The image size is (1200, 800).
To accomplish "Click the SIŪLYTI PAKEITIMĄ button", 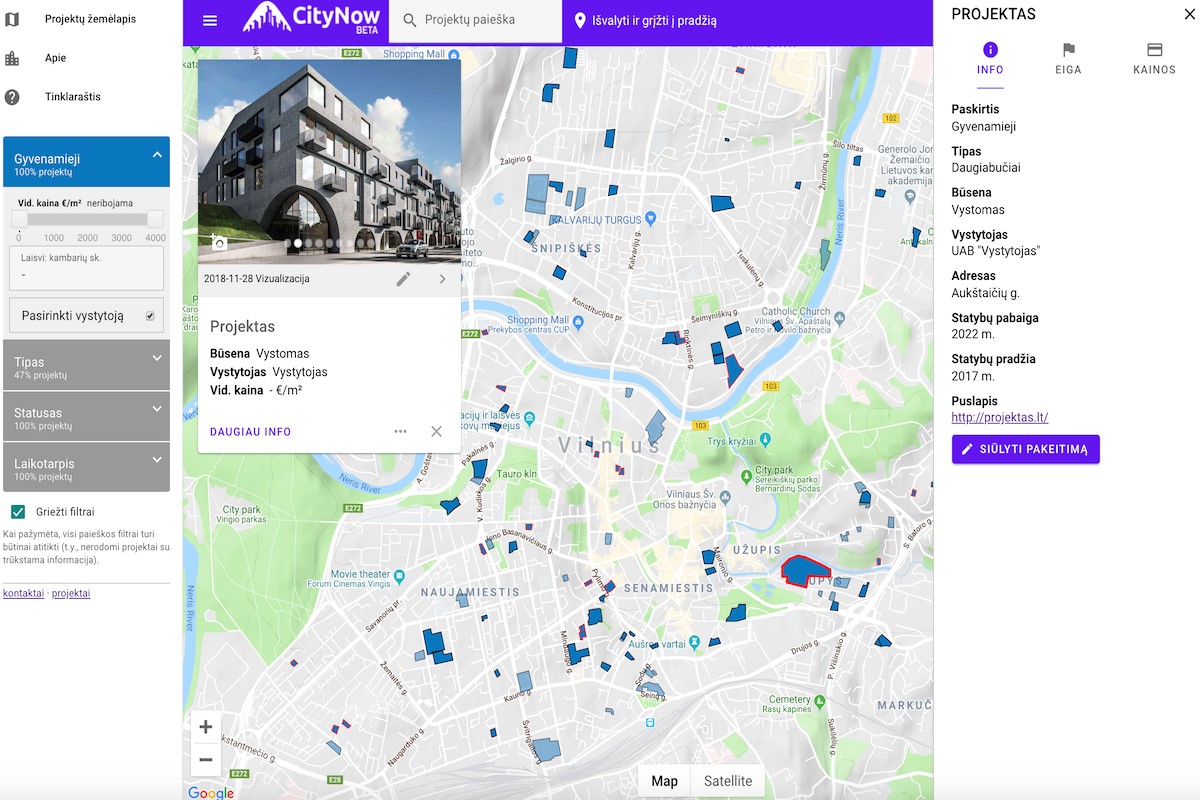I will 1026,449.
